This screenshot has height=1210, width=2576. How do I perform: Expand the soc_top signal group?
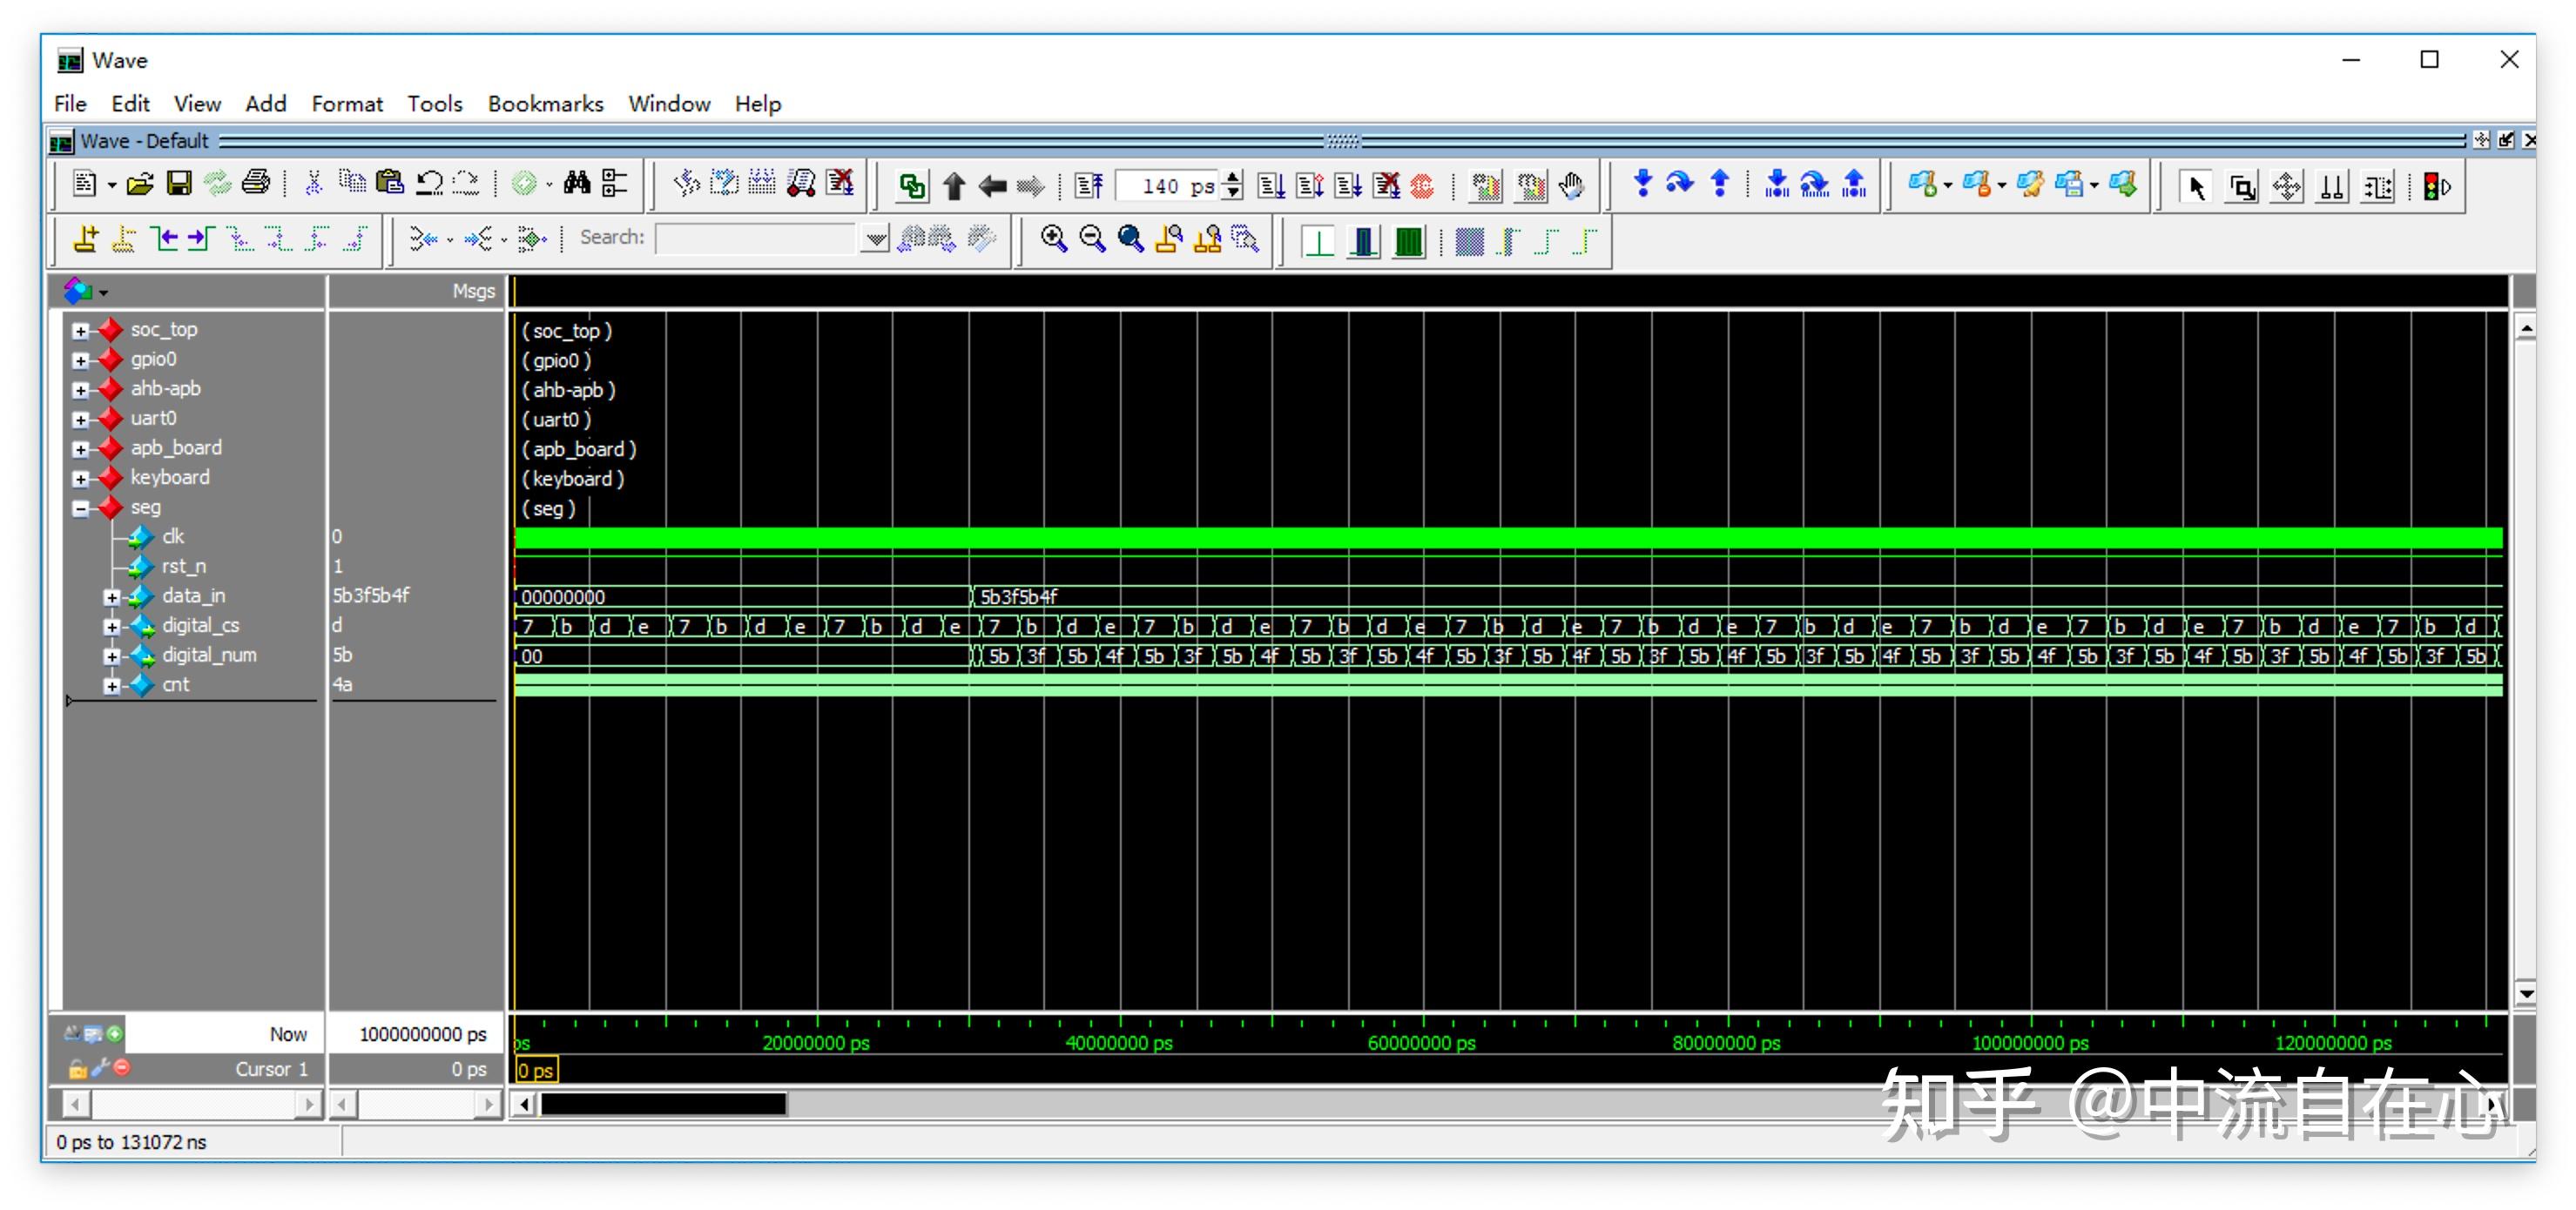tap(81, 331)
